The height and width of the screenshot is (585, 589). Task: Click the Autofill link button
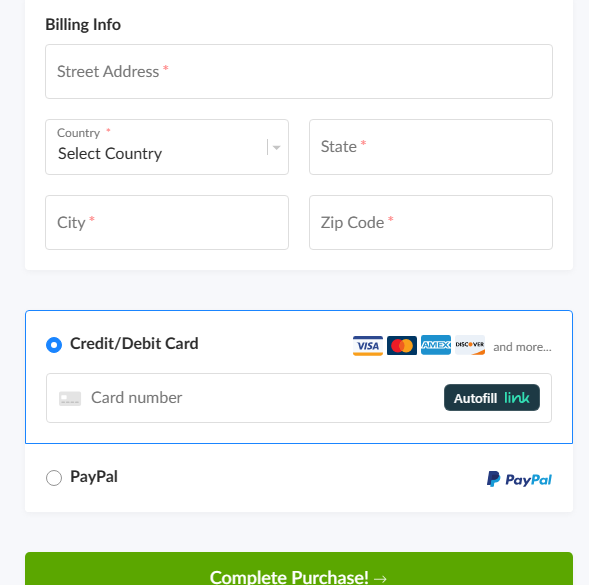click(x=492, y=398)
